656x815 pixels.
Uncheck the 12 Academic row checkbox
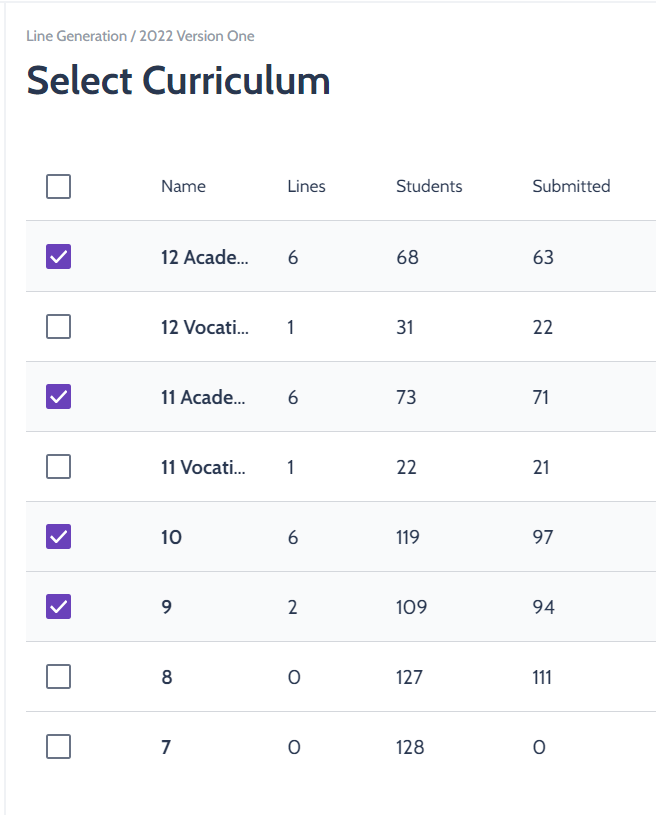pos(58,256)
